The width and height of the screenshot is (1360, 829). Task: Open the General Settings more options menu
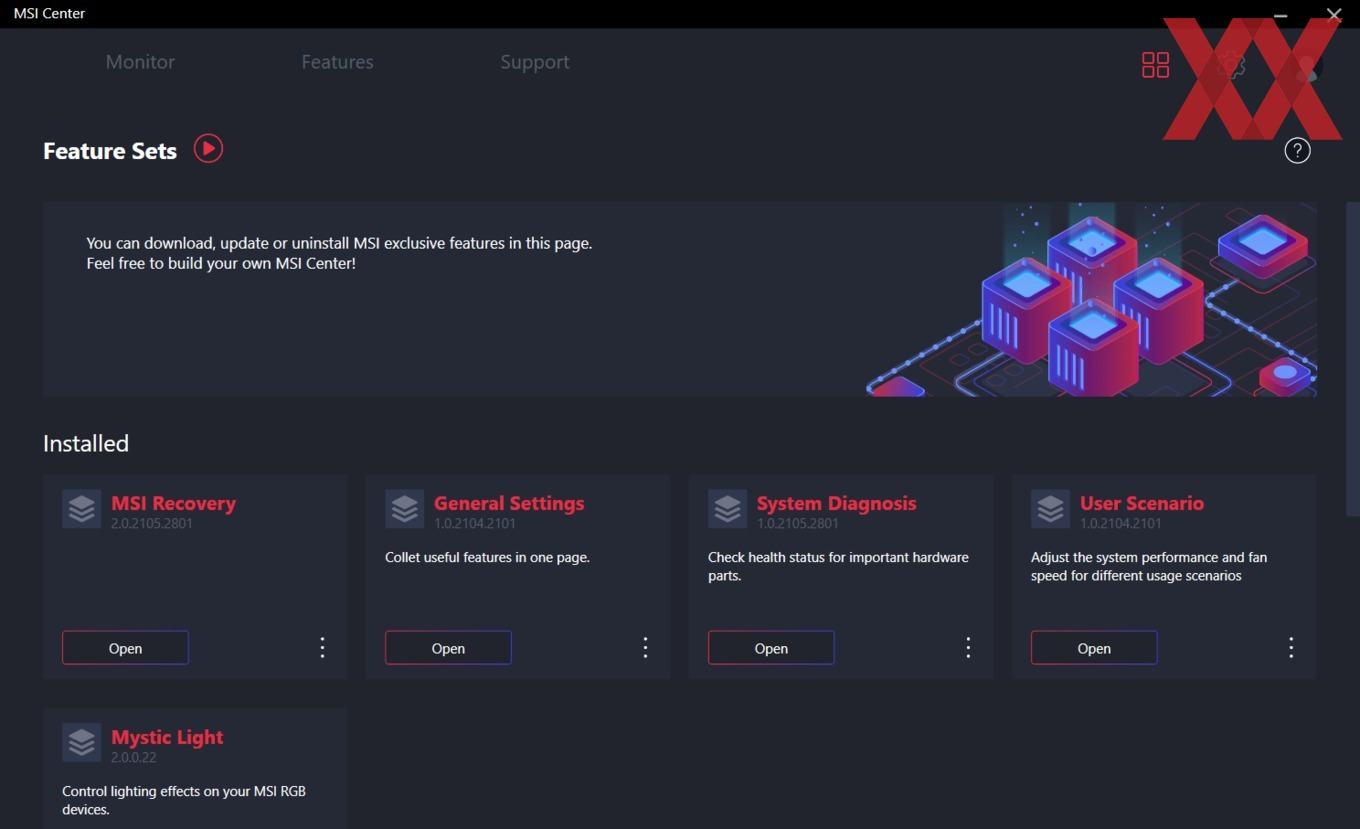(645, 648)
